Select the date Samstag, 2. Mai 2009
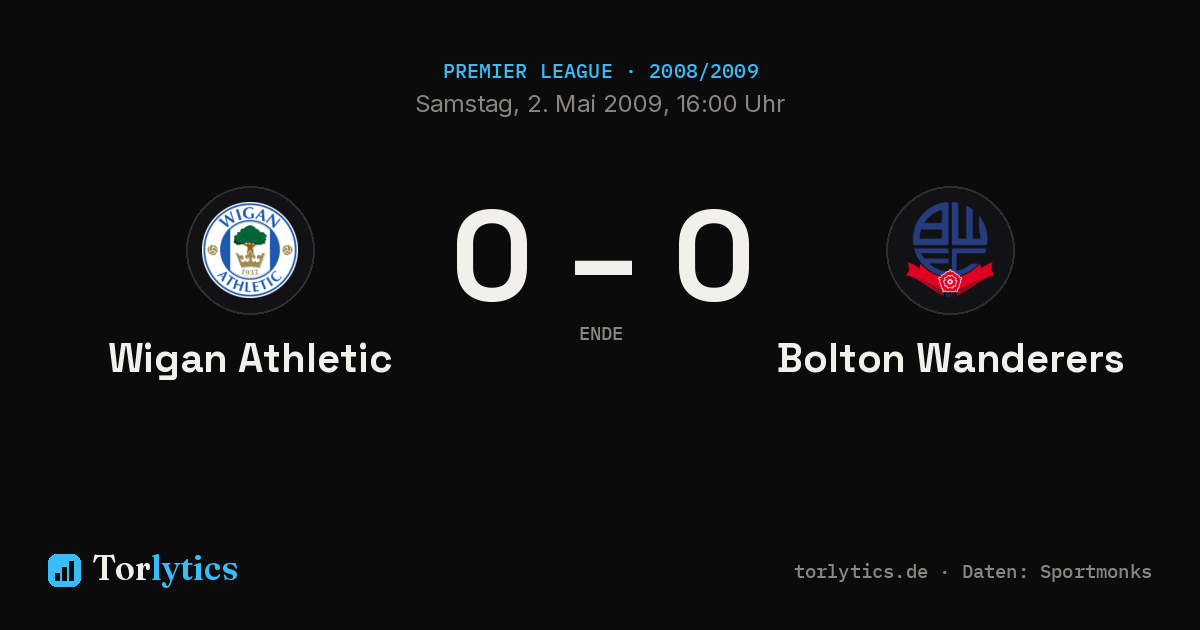The width and height of the screenshot is (1200, 630). click(x=541, y=104)
